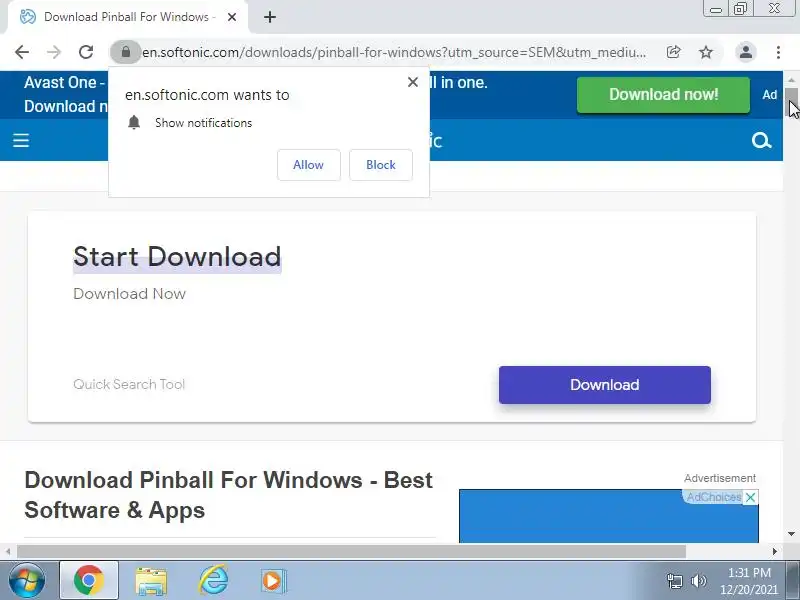Click the green Download now! button
Image resolution: width=800 pixels, height=600 pixels.
tap(663, 94)
